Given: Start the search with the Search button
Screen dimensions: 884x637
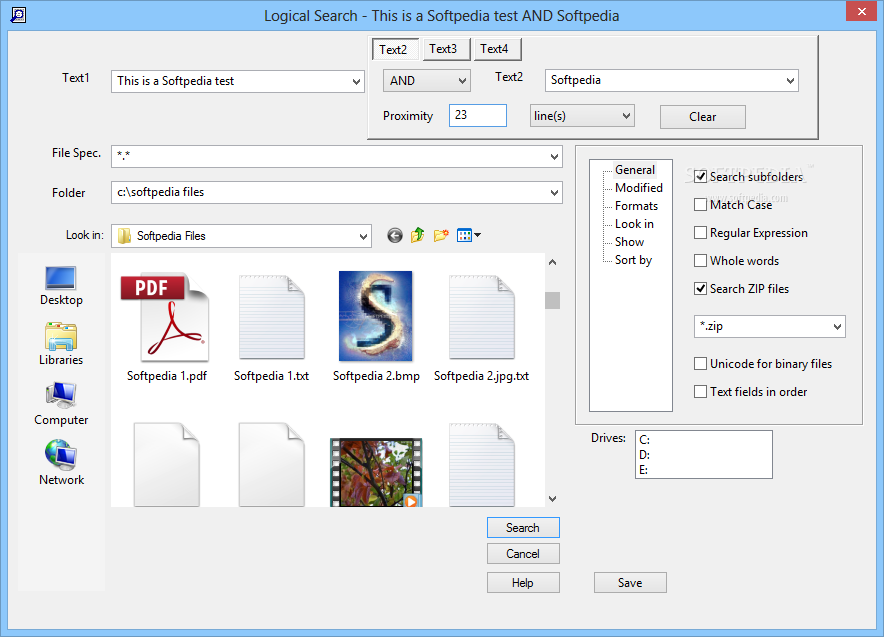Looking at the screenshot, I should [x=523, y=528].
